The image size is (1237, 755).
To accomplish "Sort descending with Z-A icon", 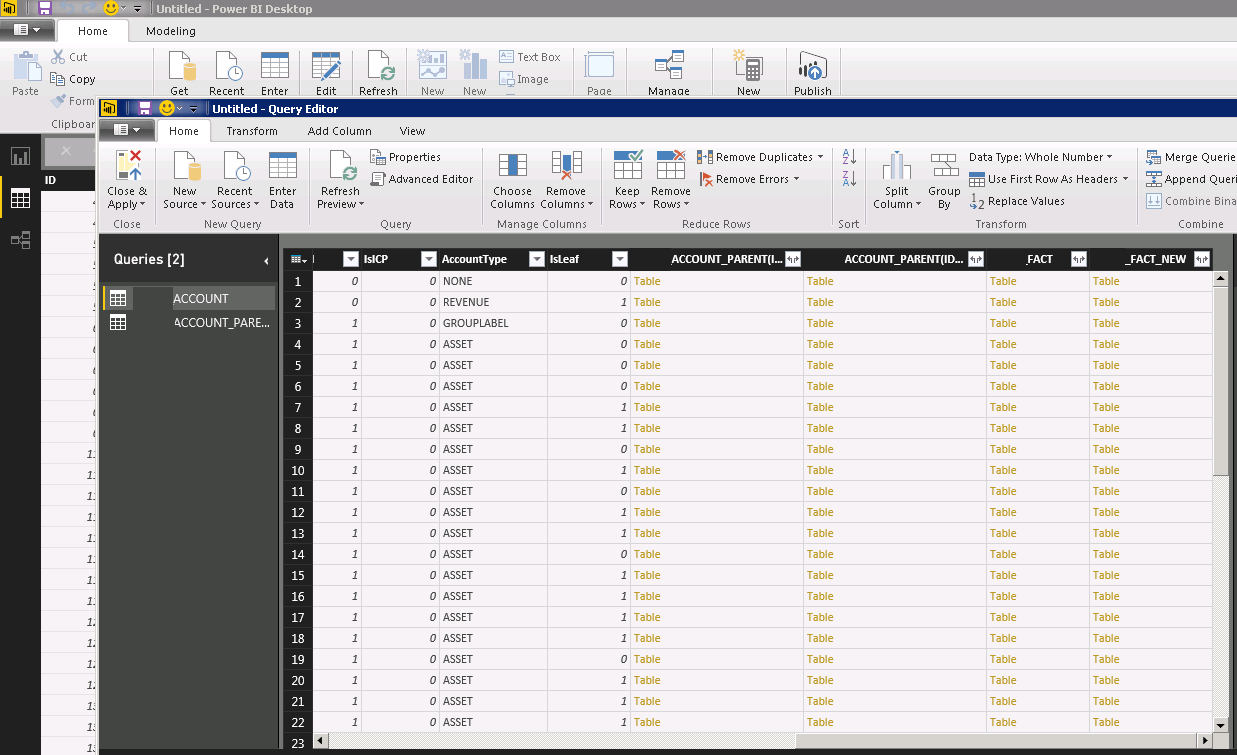I will tap(850, 179).
